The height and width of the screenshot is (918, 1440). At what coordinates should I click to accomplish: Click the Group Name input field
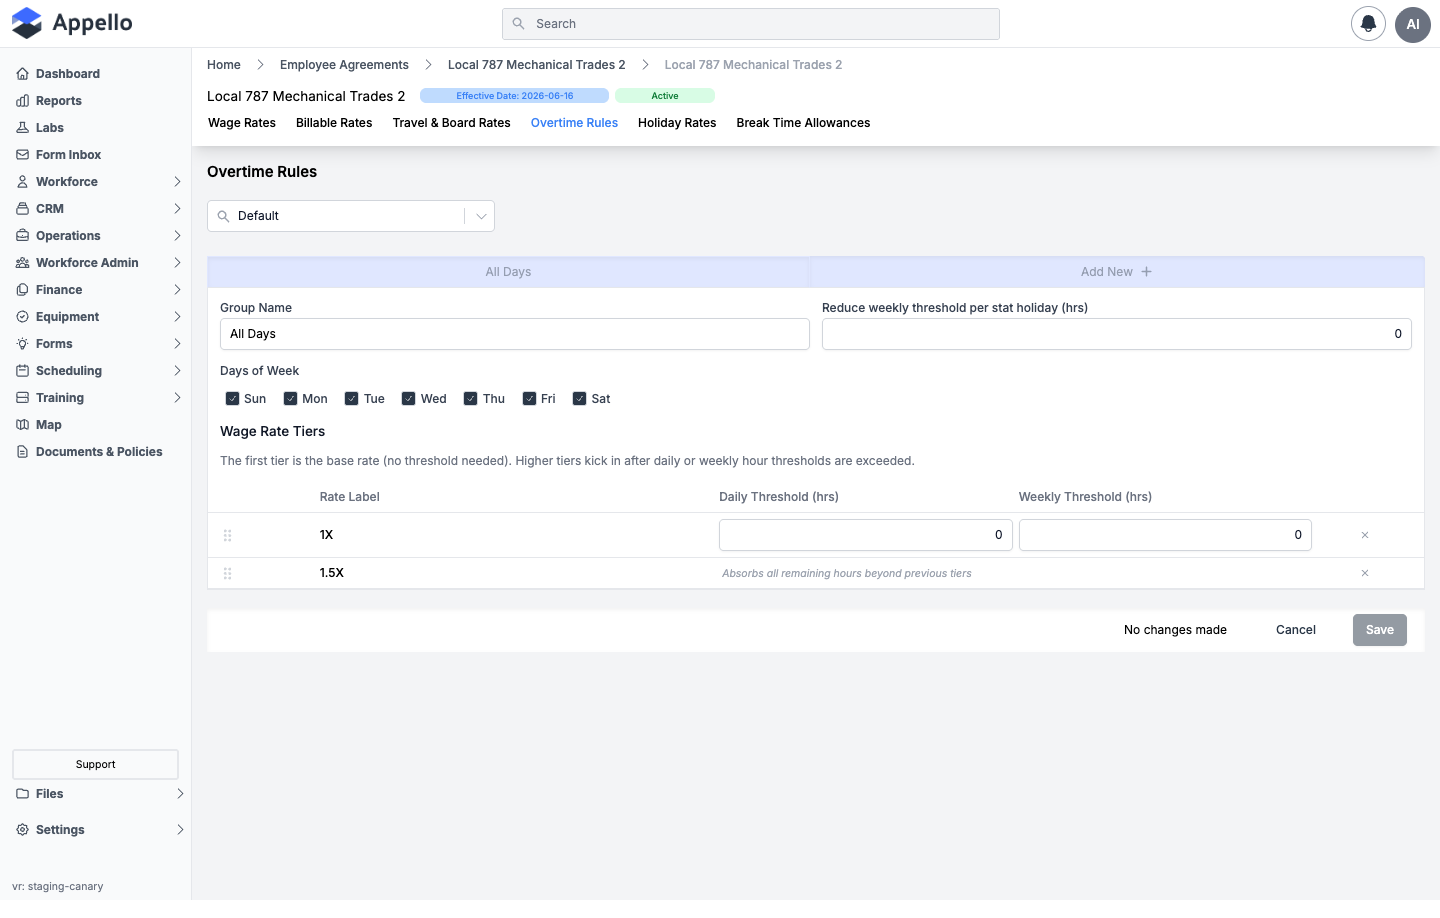[x=515, y=334]
